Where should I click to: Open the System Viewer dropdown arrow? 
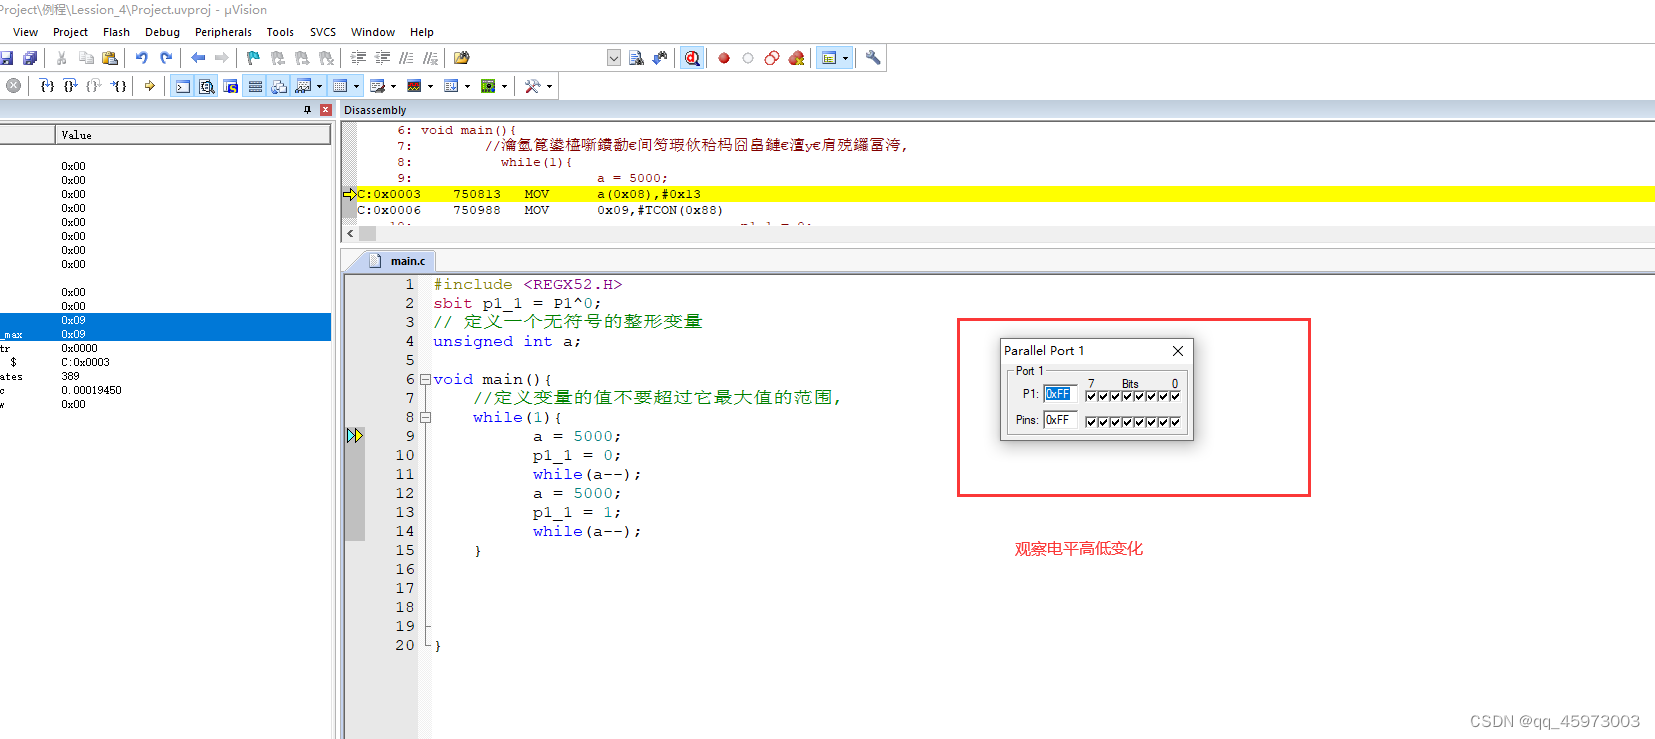point(504,86)
